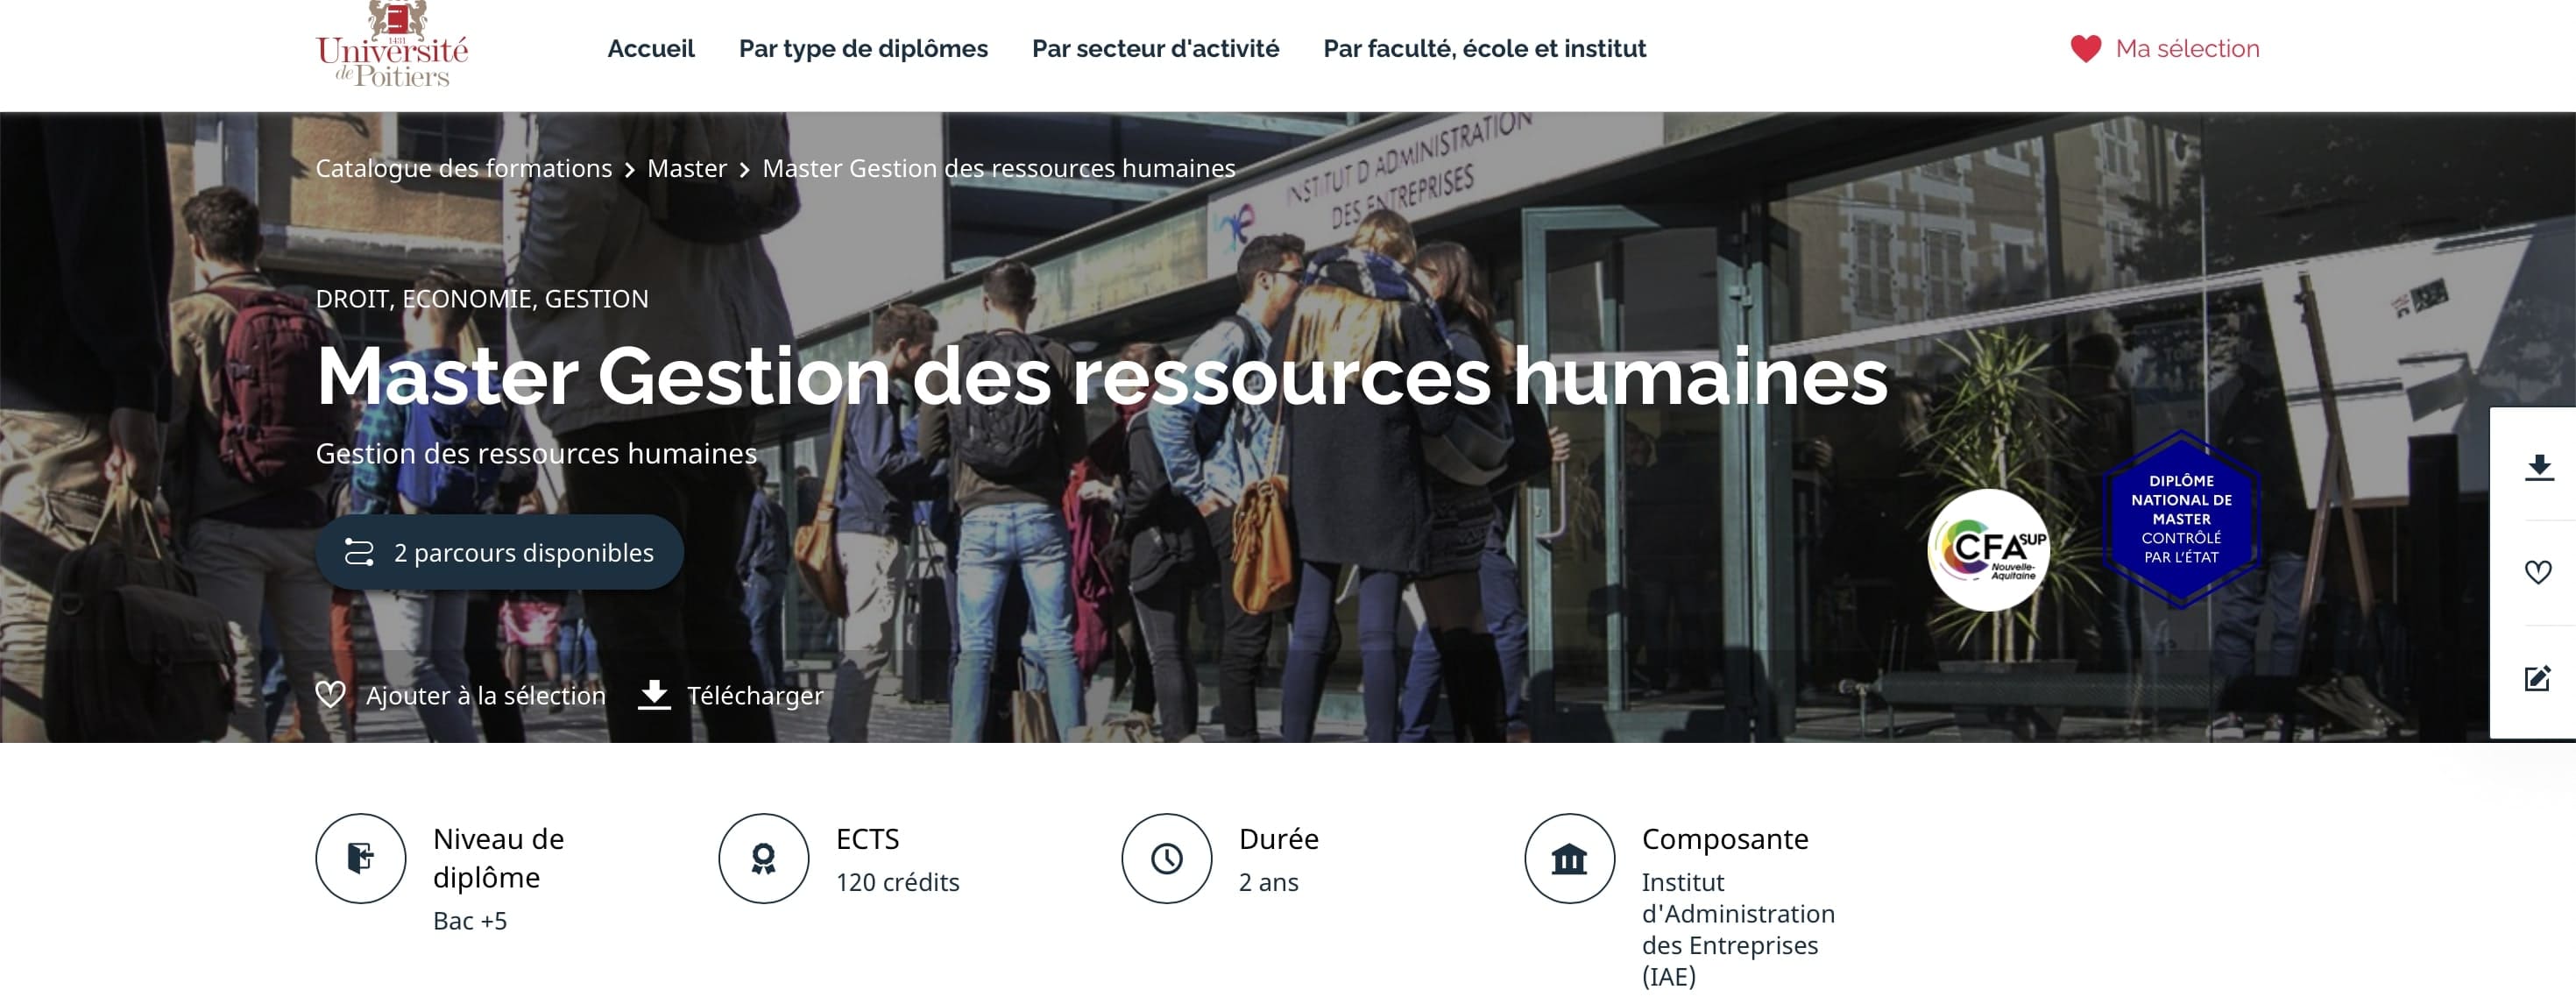Toggle the heart favorite in right sidebar
Image resolution: width=2576 pixels, height=997 pixels.
coord(2538,572)
